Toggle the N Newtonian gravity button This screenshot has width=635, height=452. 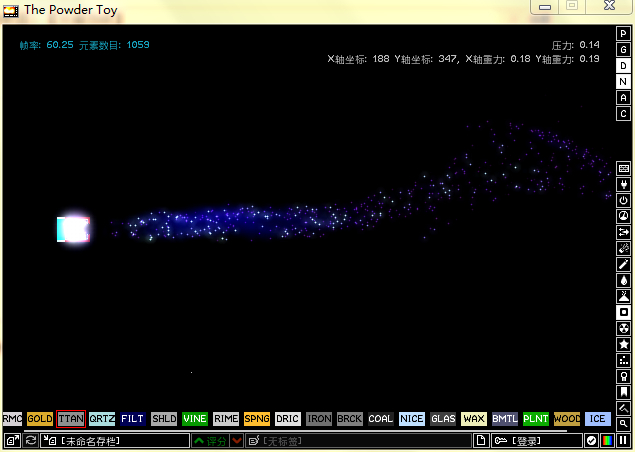(624, 82)
